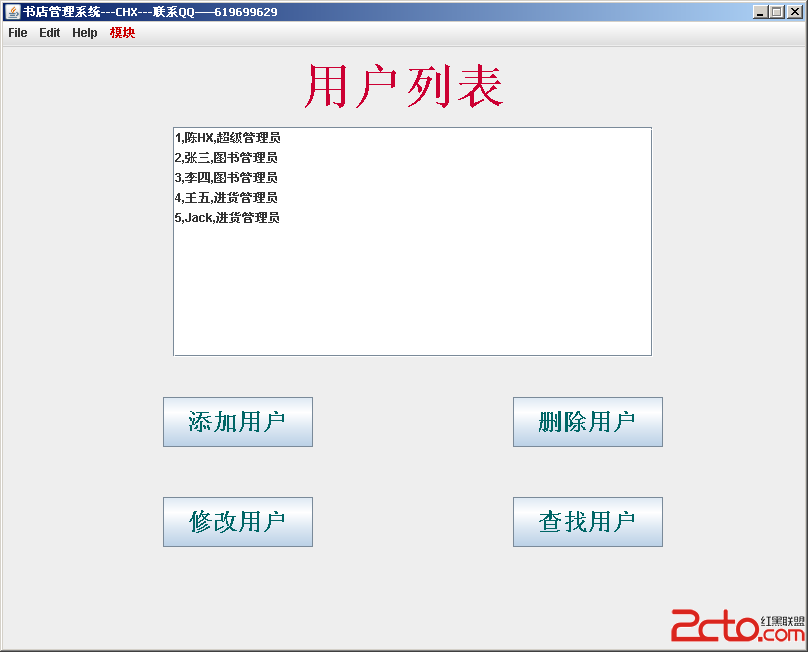Click the 删除用户 button
Screen dimensions: 808x652
[x=587, y=422]
